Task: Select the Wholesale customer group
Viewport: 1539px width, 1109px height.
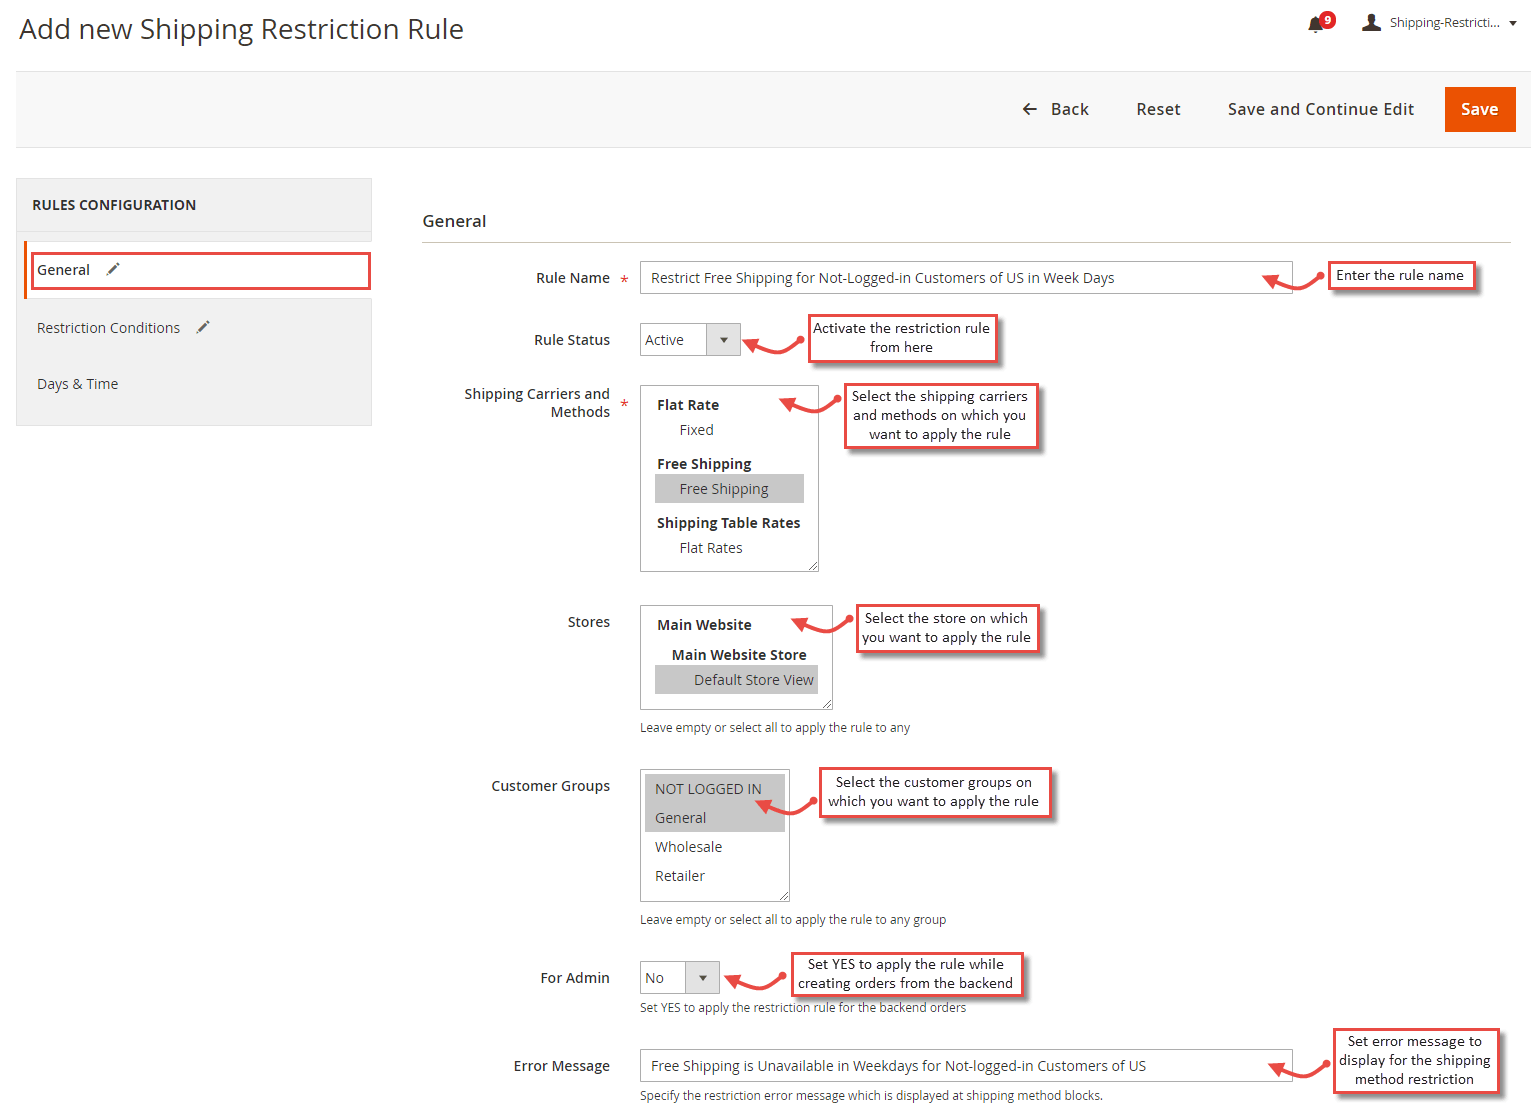Action: [x=688, y=846]
